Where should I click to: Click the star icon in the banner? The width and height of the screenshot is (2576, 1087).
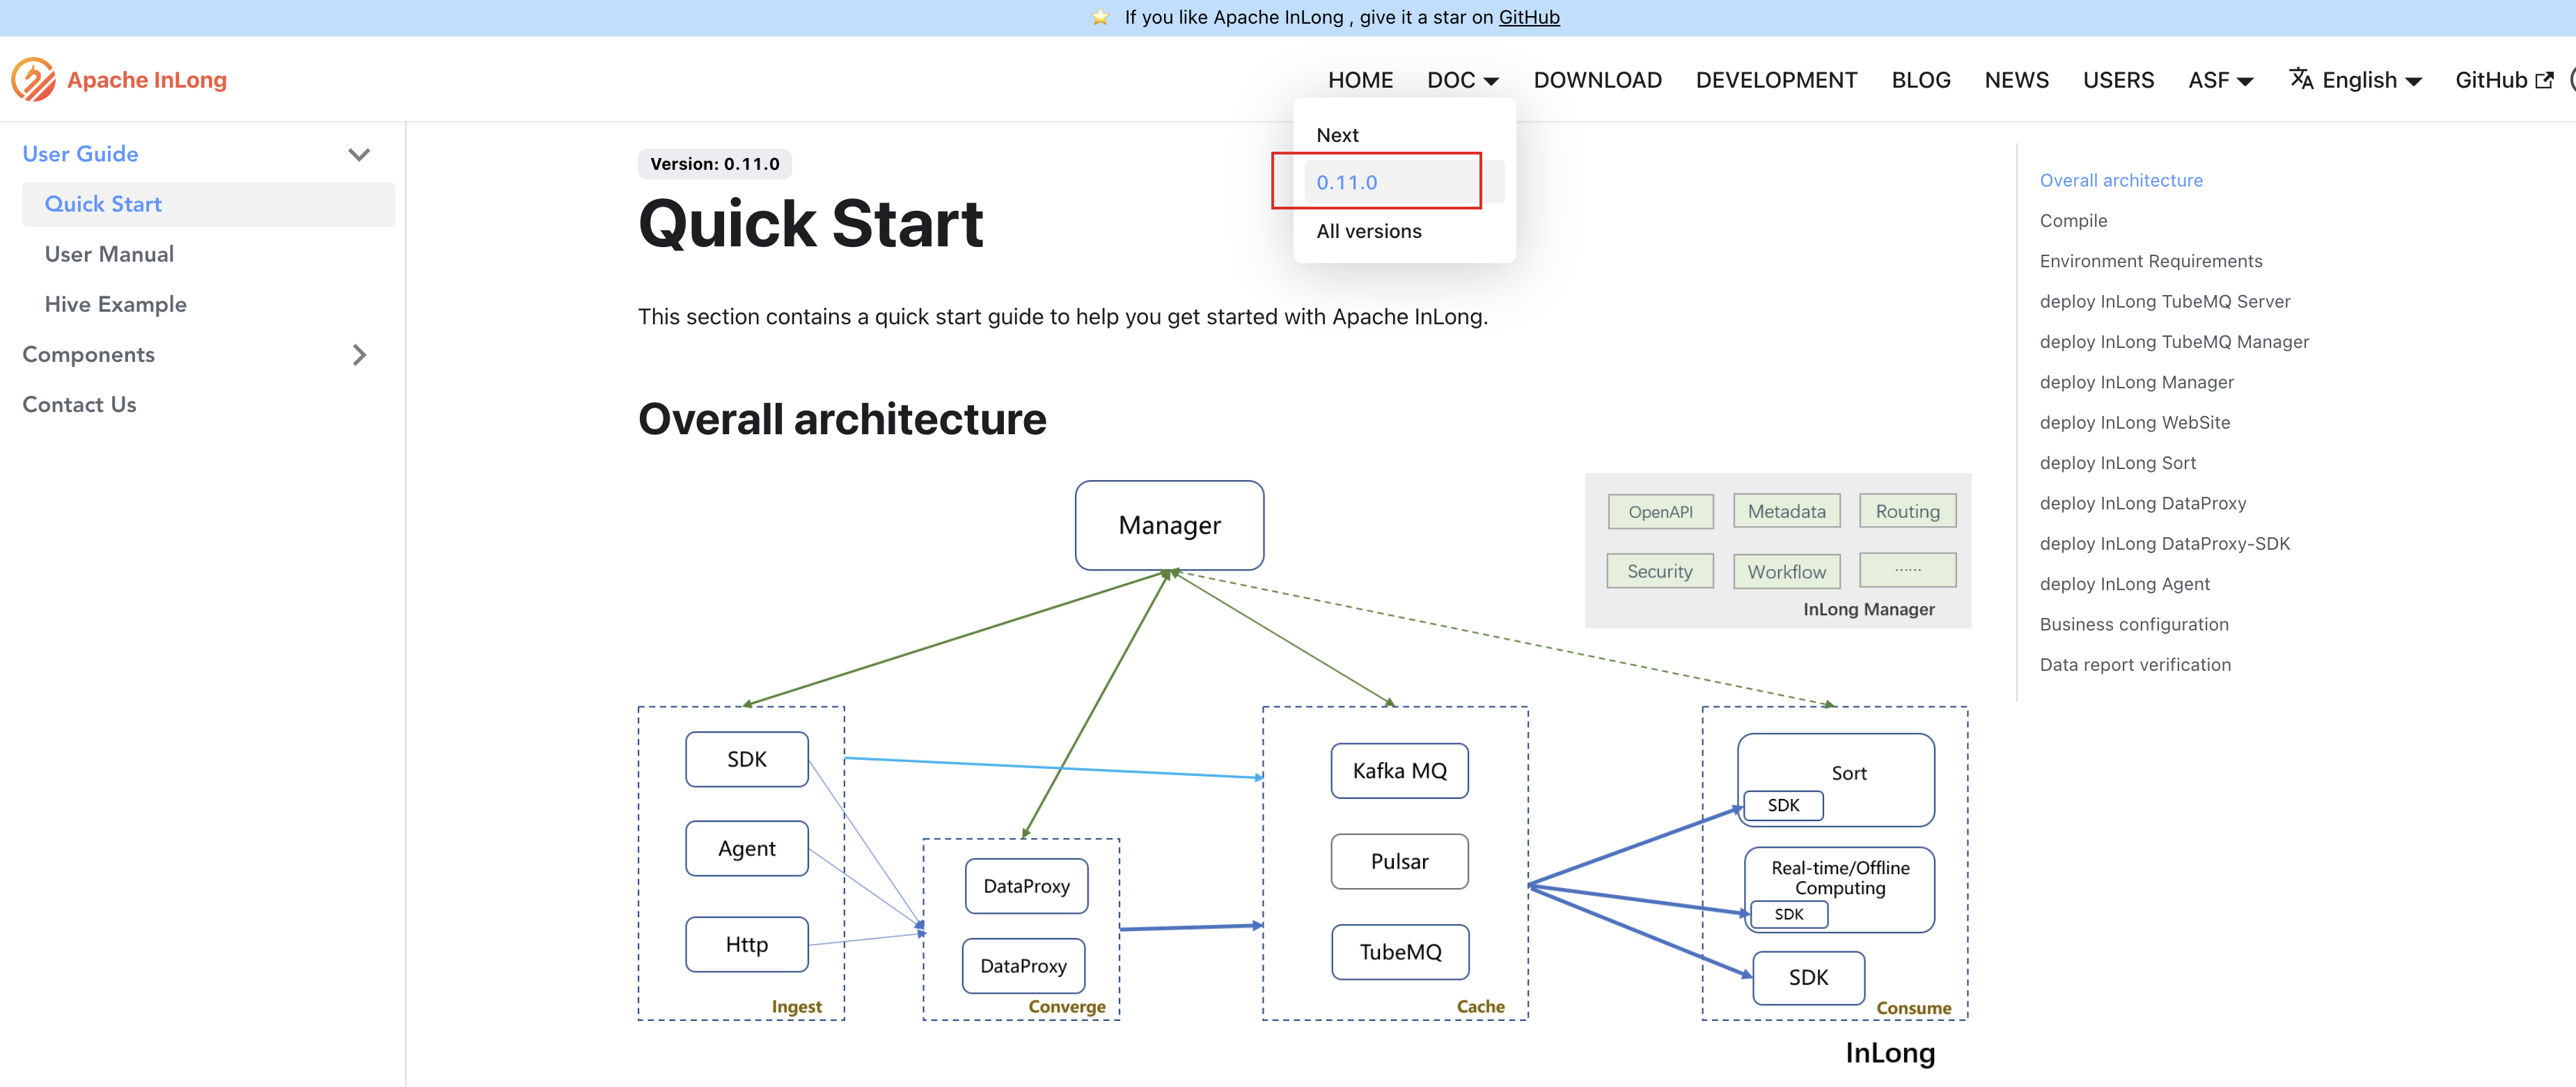[1100, 17]
